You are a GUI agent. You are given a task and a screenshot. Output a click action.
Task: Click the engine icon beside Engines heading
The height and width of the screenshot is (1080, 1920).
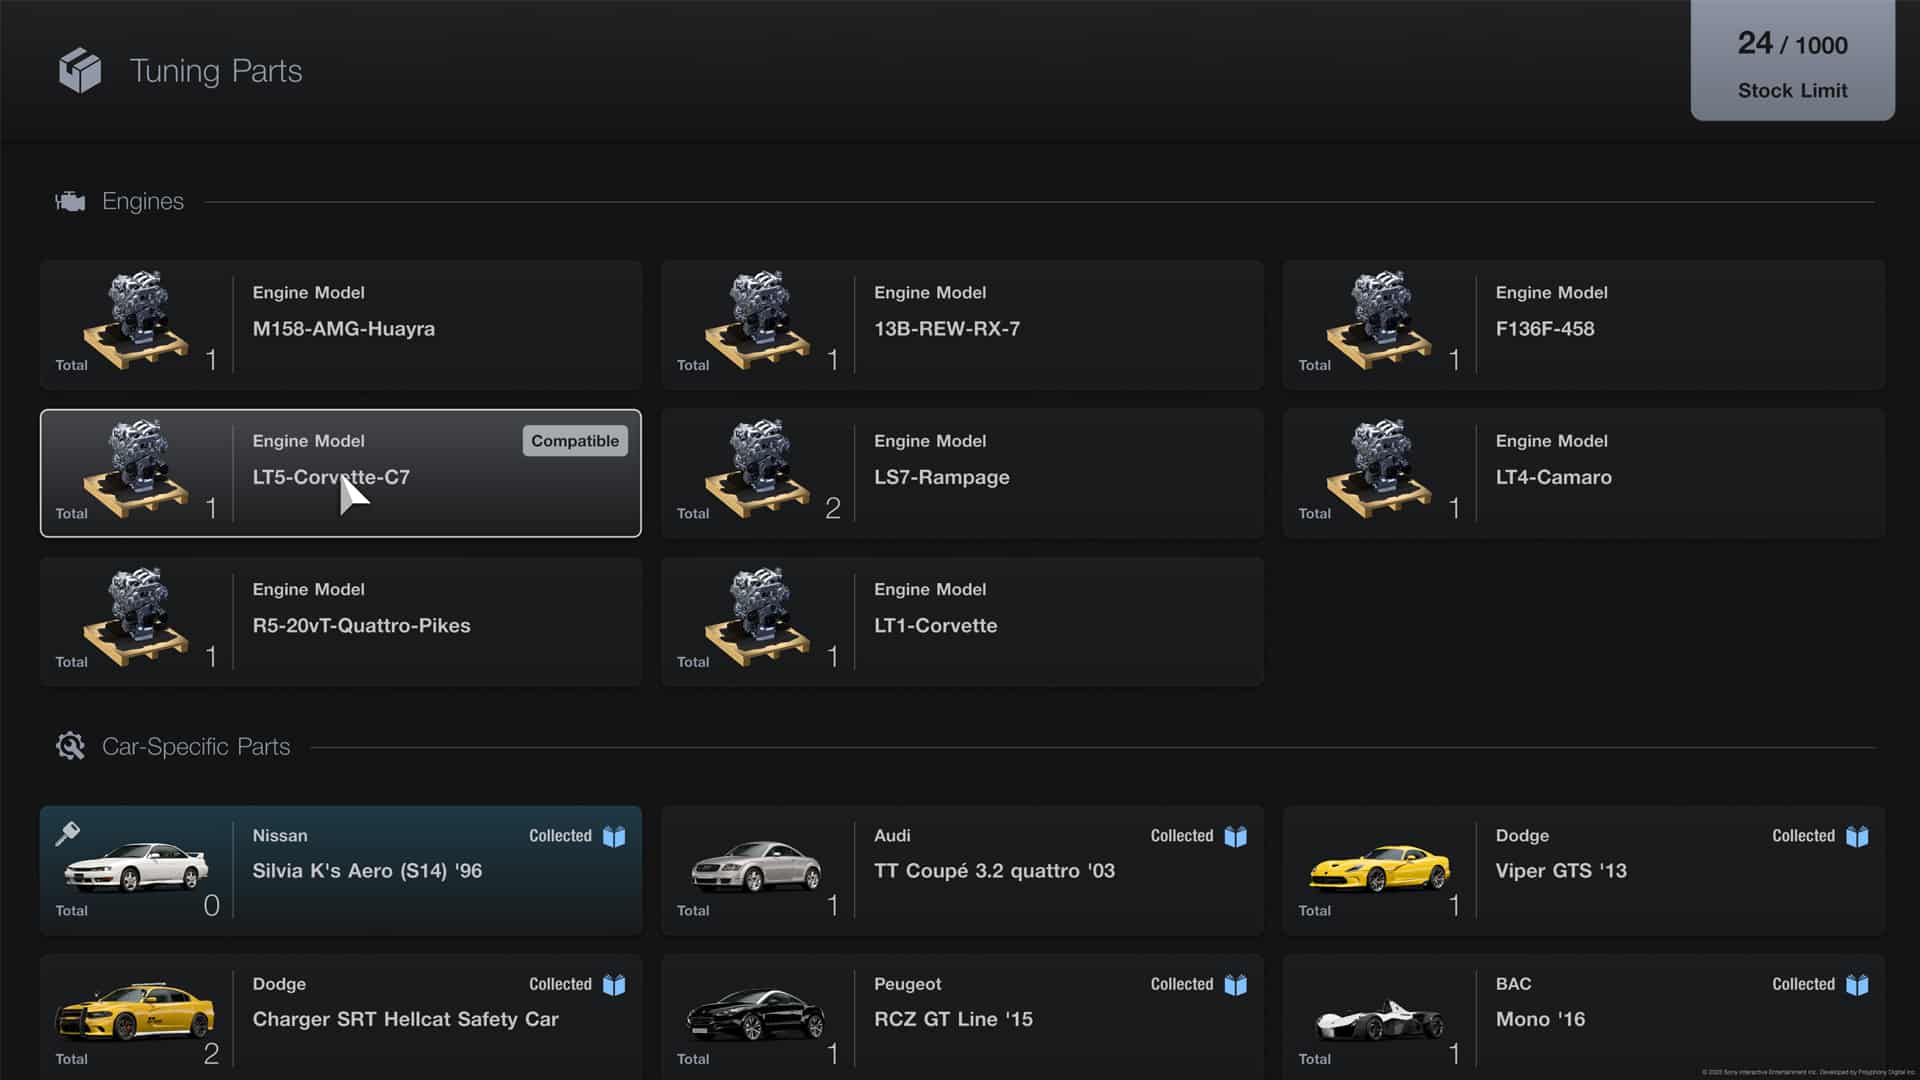point(70,200)
